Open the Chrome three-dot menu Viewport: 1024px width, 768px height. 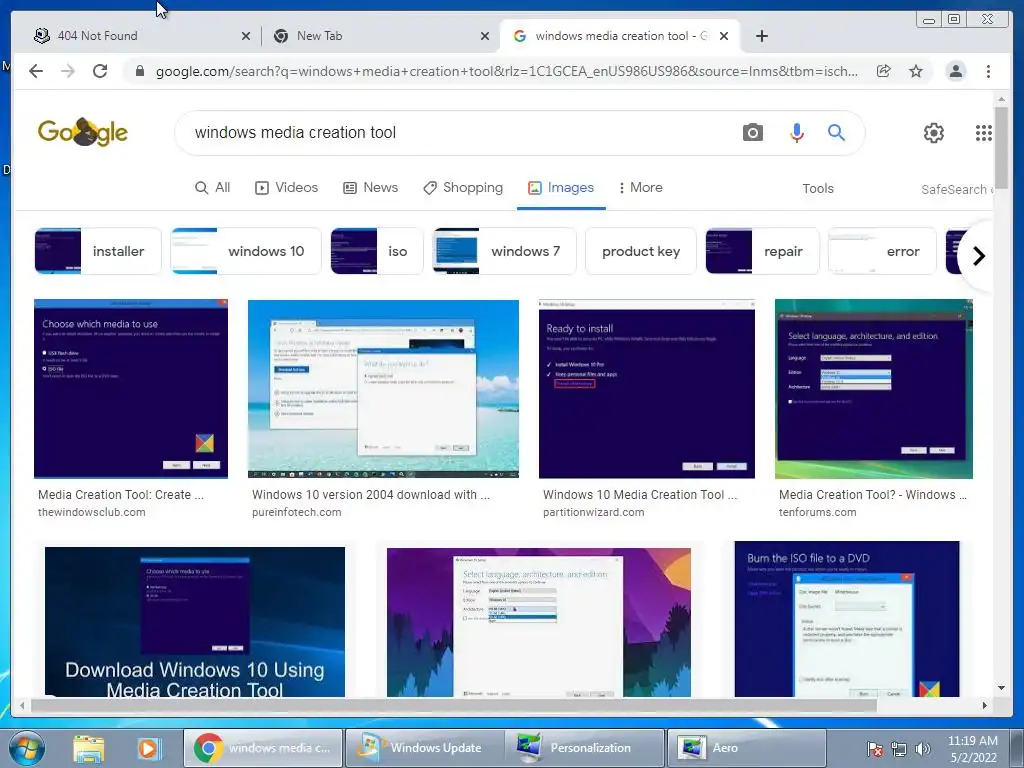tap(988, 71)
